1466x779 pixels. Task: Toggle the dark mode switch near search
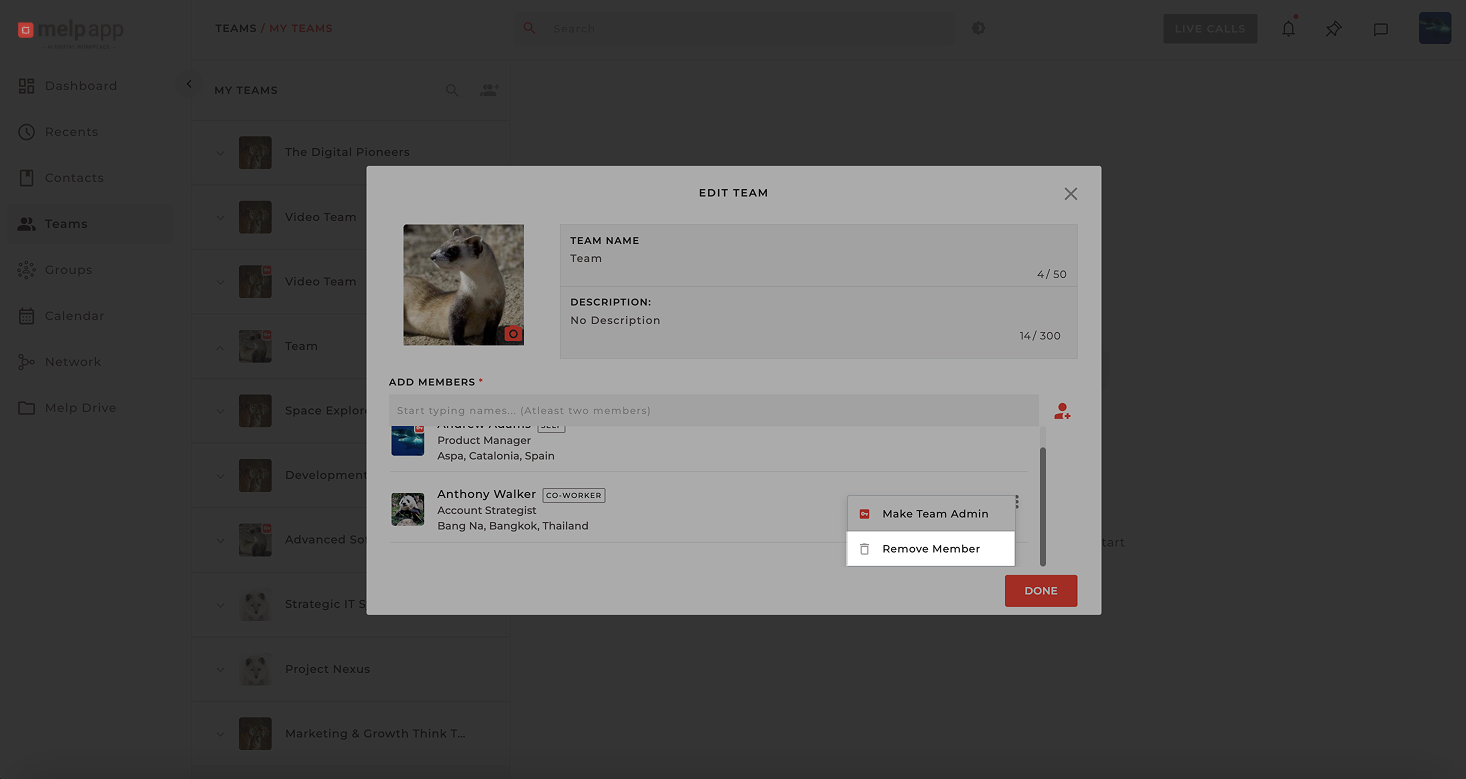pos(978,28)
